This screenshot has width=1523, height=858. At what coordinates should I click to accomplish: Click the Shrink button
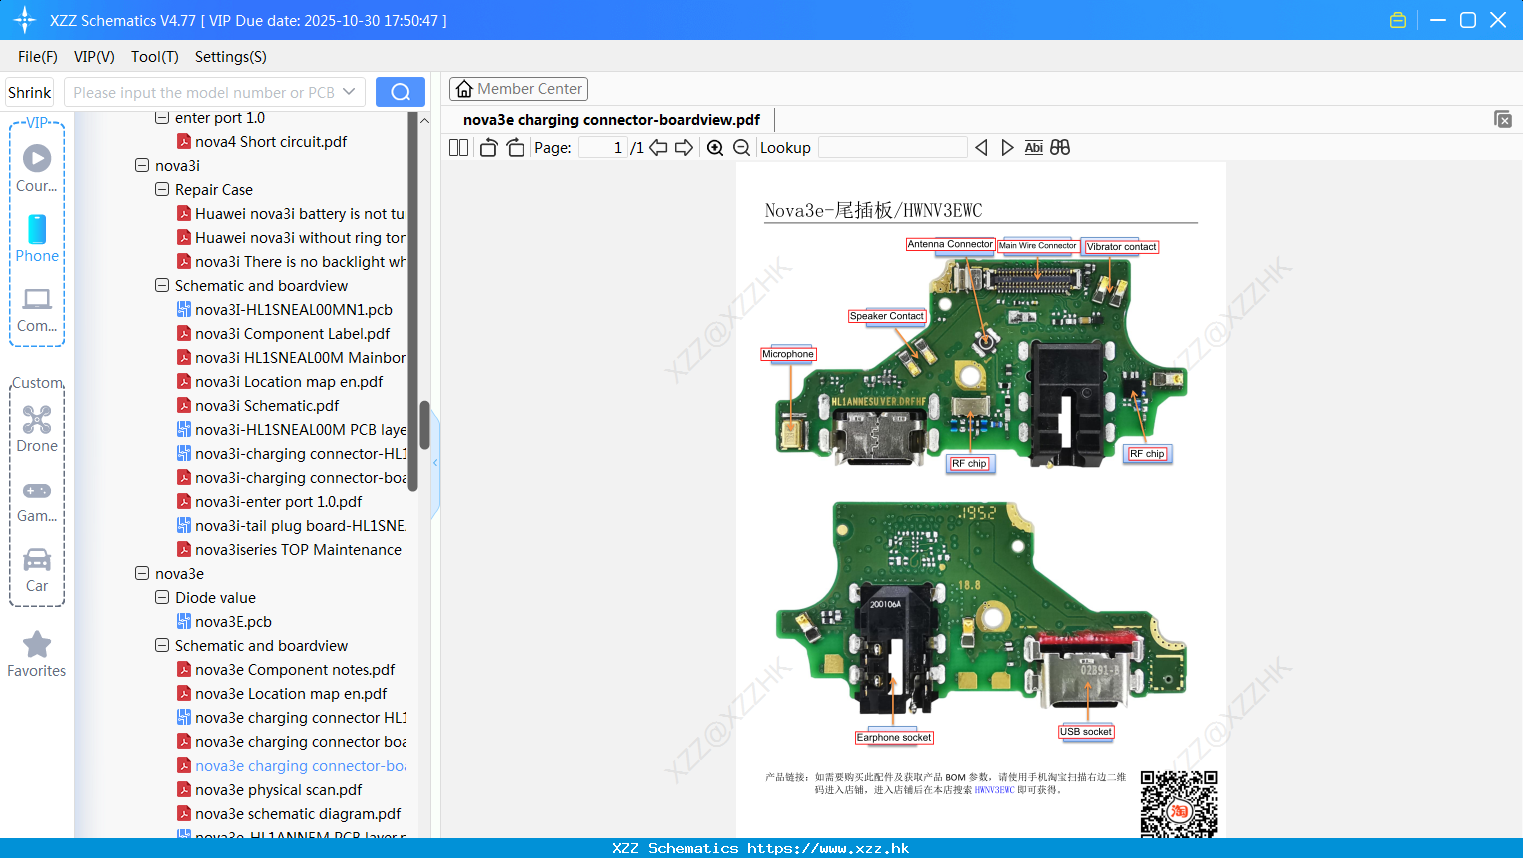point(29,92)
